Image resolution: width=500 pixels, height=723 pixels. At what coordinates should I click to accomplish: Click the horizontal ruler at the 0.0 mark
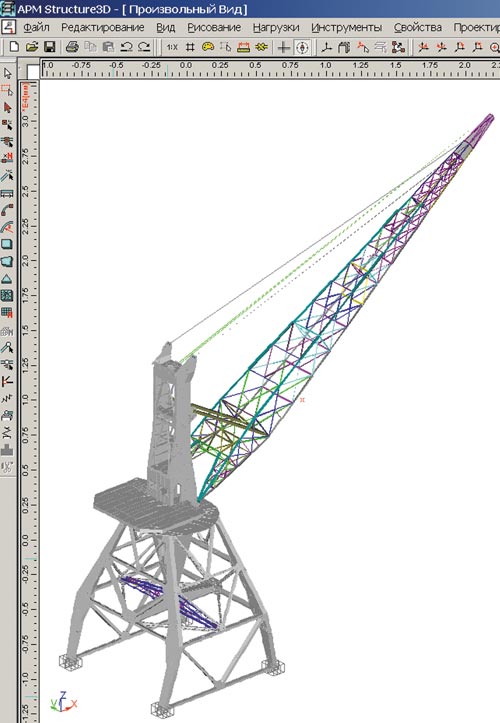pyautogui.click(x=186, y=65)
